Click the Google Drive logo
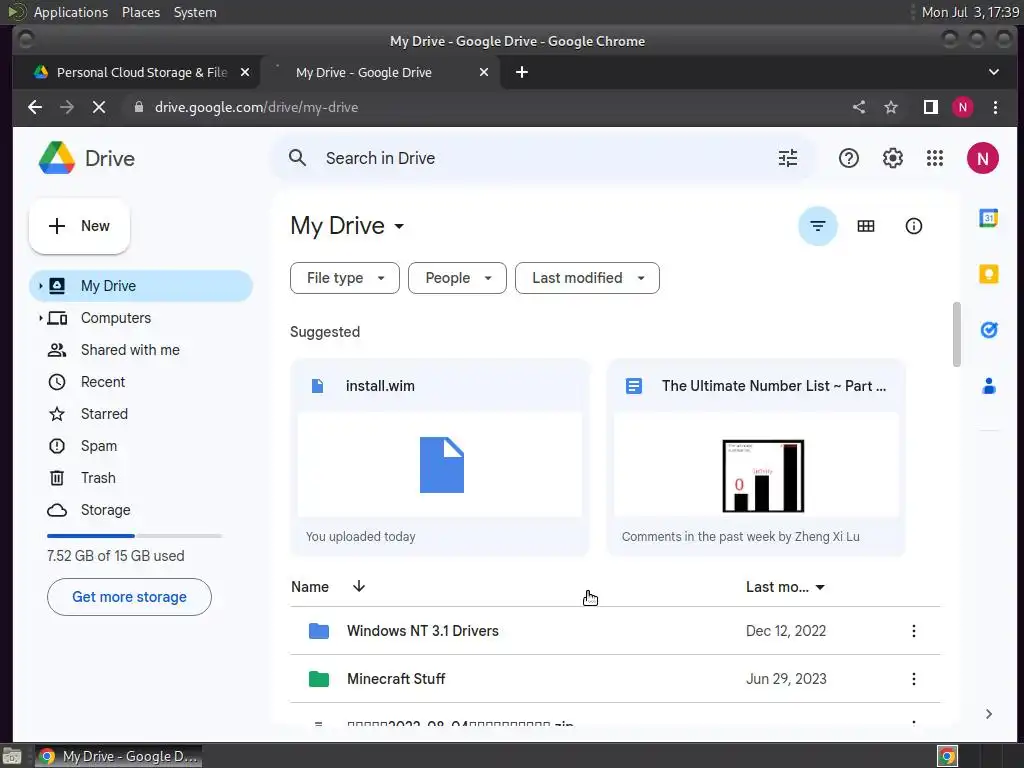The image size is (1024, 768). (57, 158)
